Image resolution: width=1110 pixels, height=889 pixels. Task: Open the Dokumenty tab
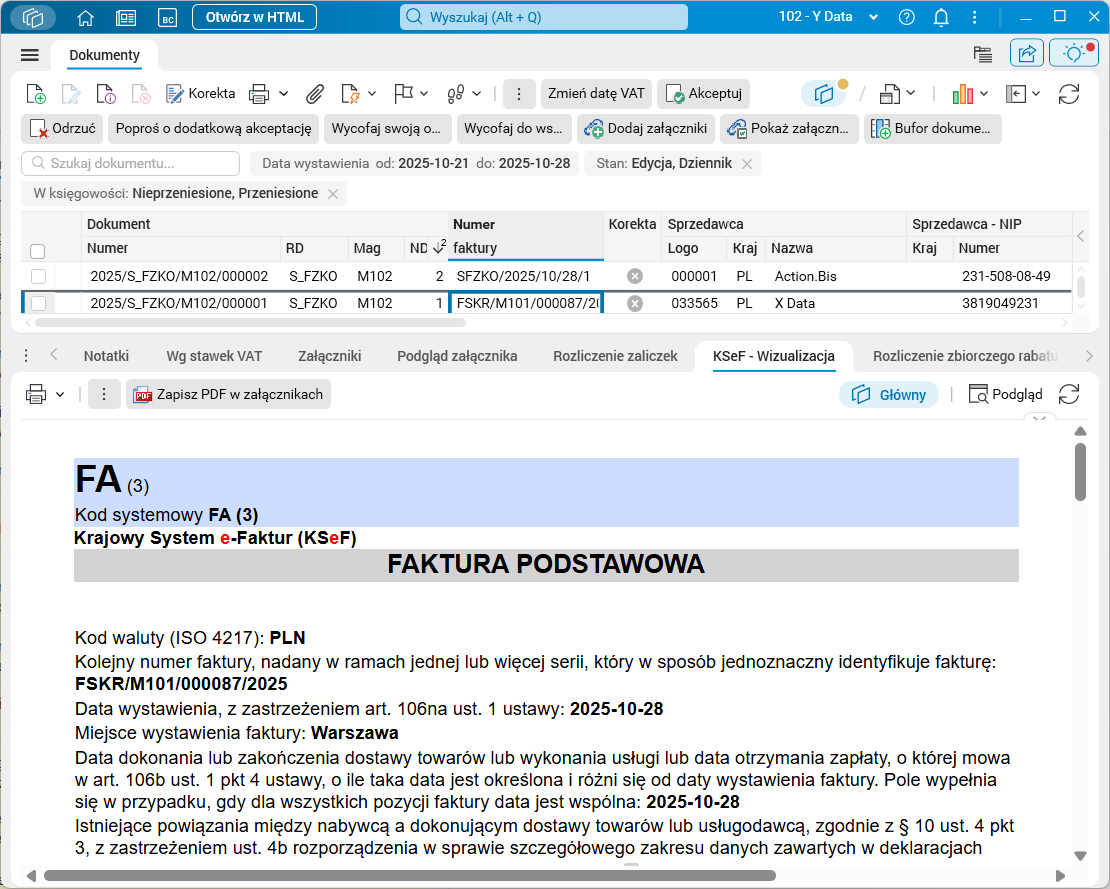pos(105,55)
